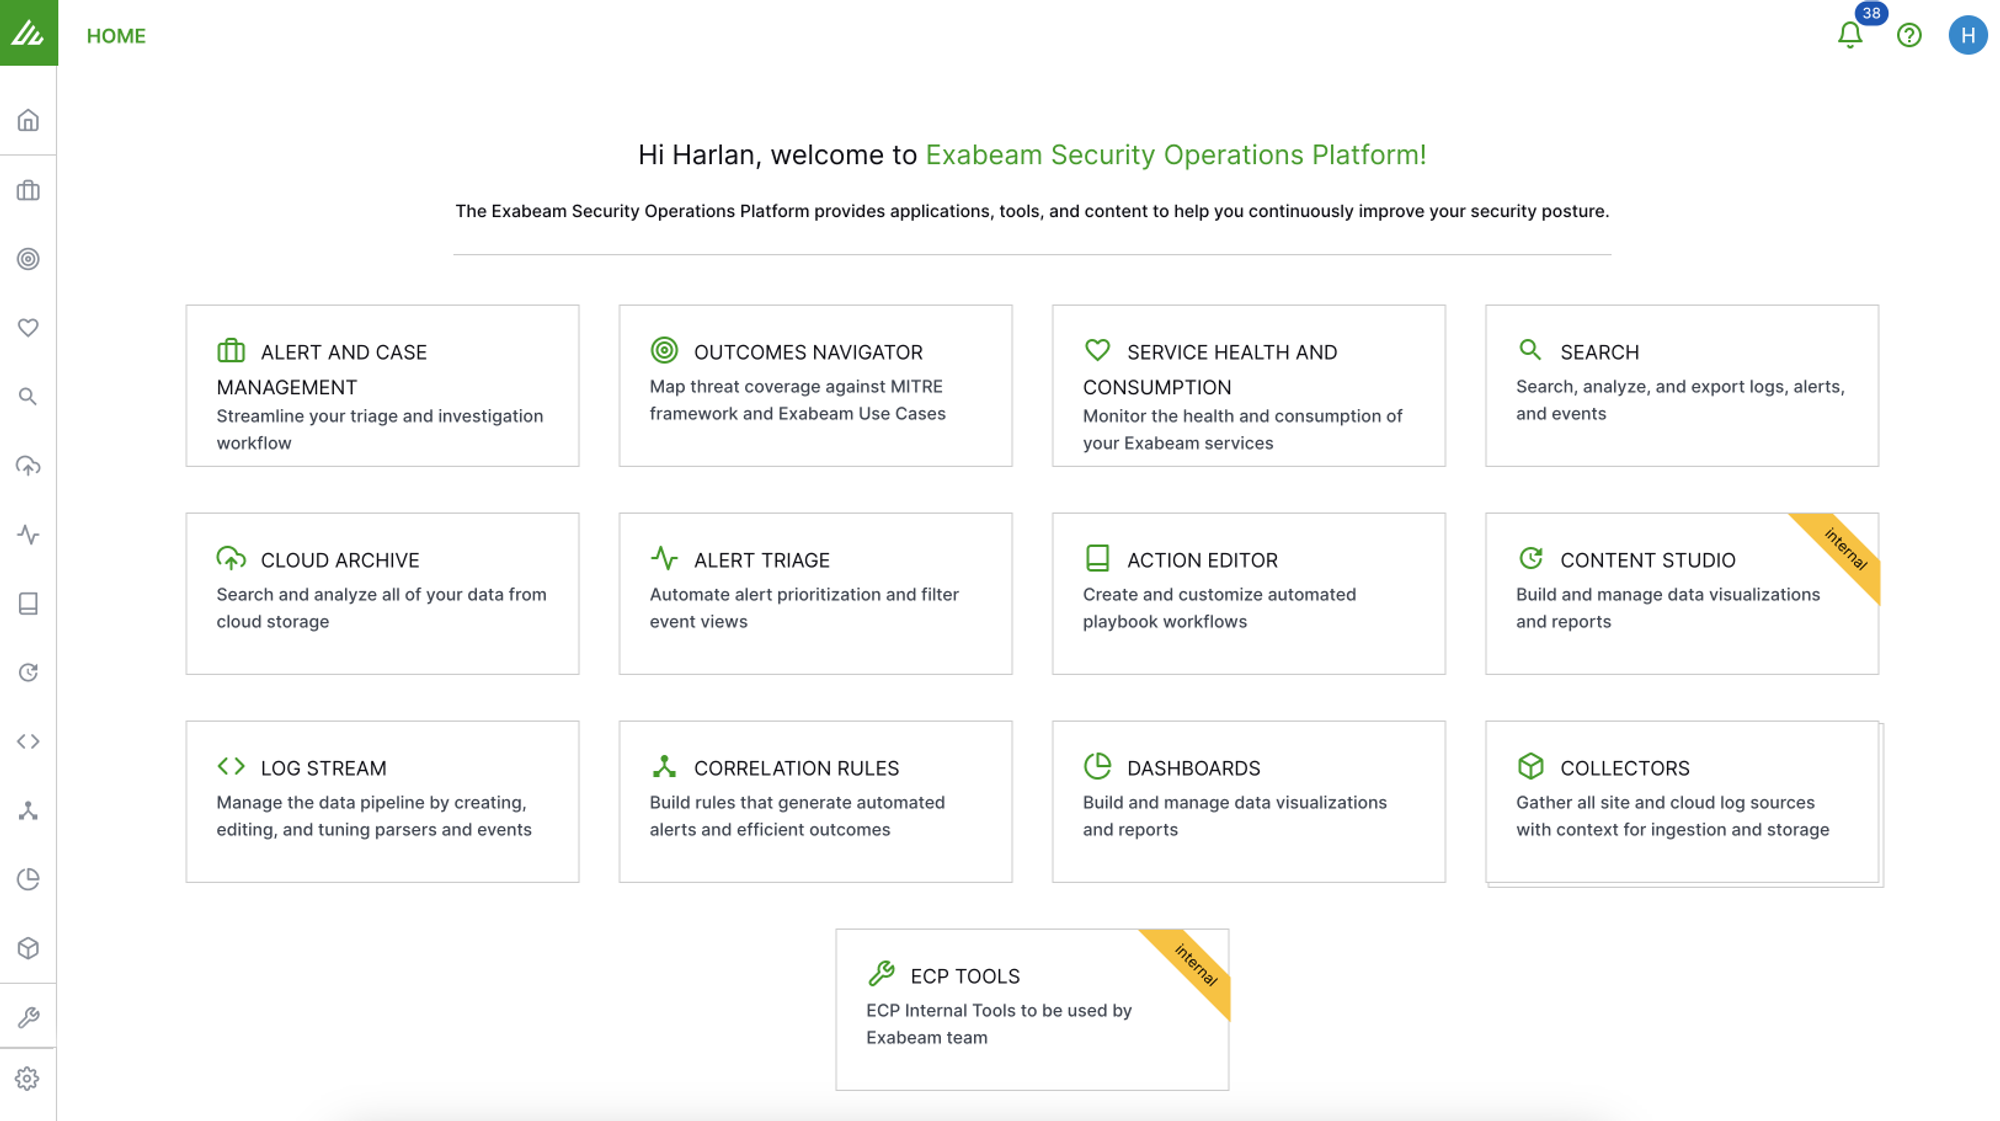Click the HOME header label
2000x1121 pixels.
[116, 36]
